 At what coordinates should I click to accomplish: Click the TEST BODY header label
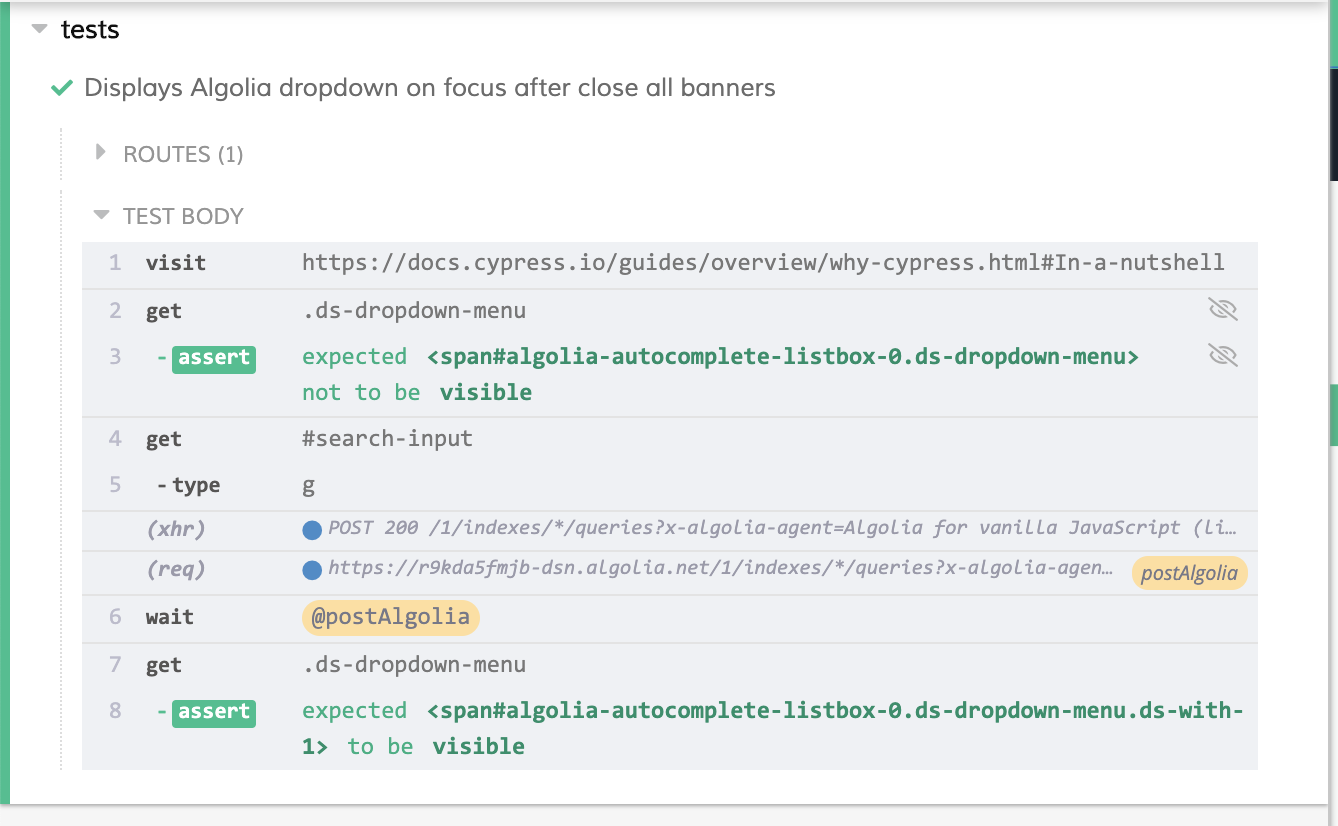pyautogui.click(x=183, y=215)
